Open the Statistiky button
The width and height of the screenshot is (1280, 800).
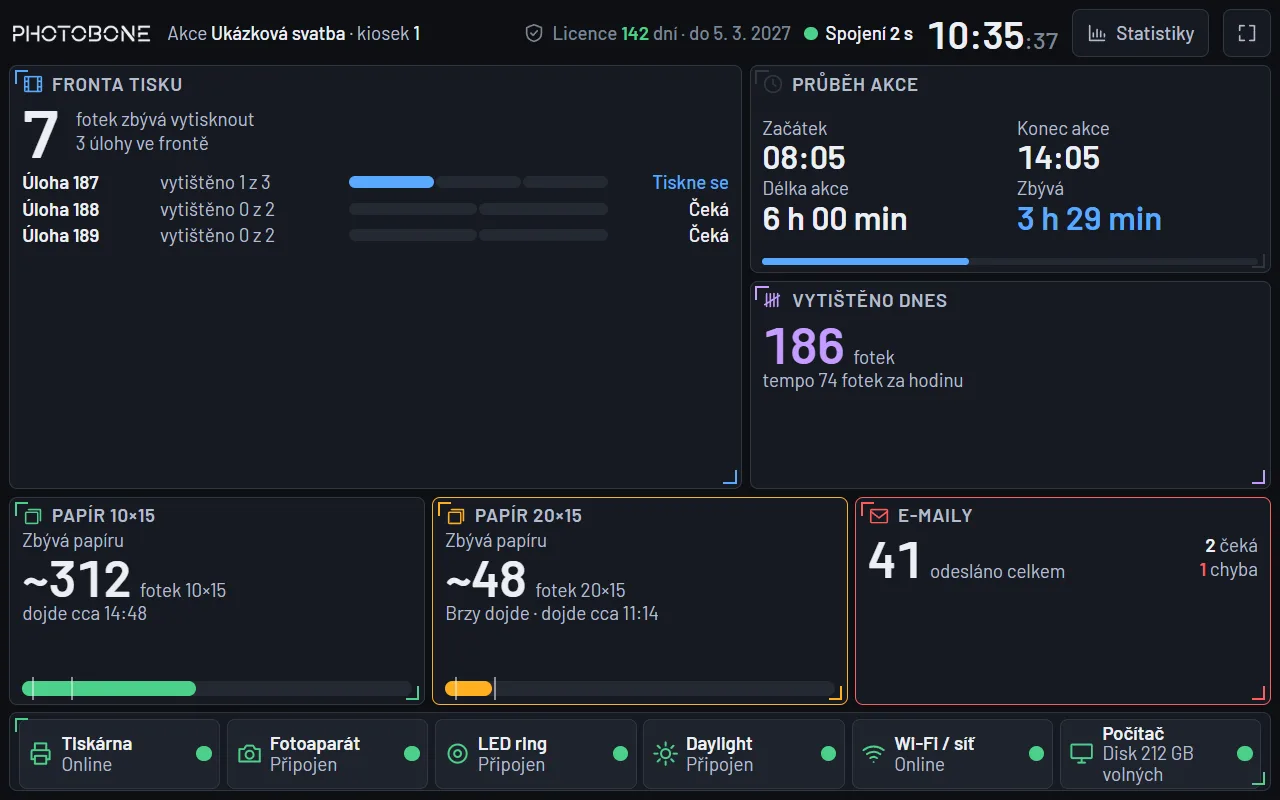[1140, 33]
